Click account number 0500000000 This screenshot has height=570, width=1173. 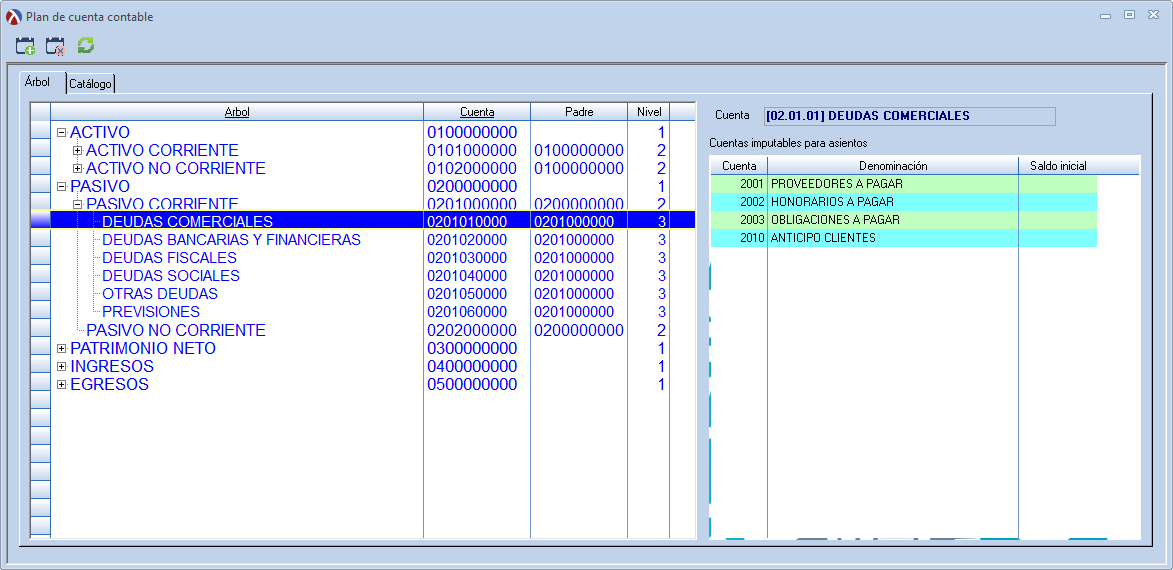pos(472,384)
